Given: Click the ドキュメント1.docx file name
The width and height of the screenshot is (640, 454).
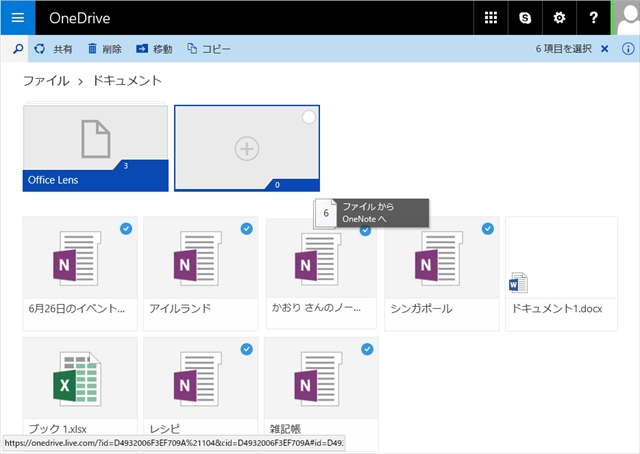Looking at the screenshot, I should (x=557, y=309).
